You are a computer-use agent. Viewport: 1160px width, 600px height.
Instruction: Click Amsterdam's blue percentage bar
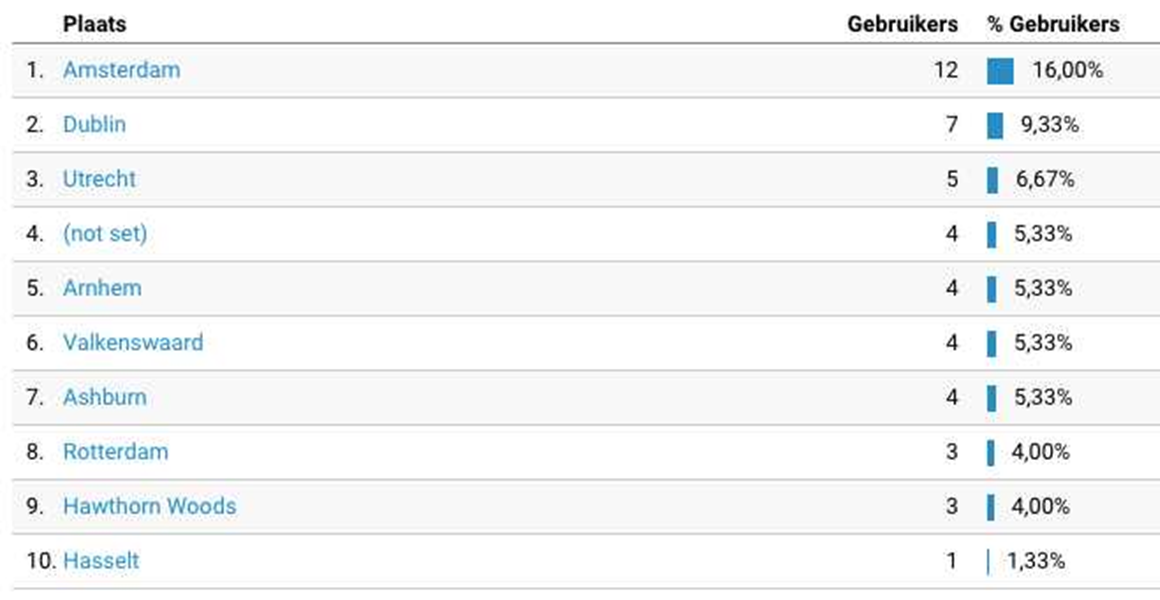1000,71
